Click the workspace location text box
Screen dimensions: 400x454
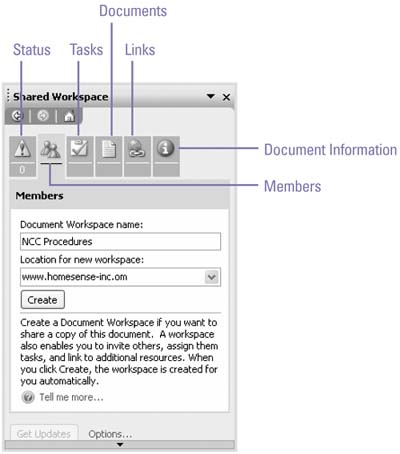coord(113,277)
